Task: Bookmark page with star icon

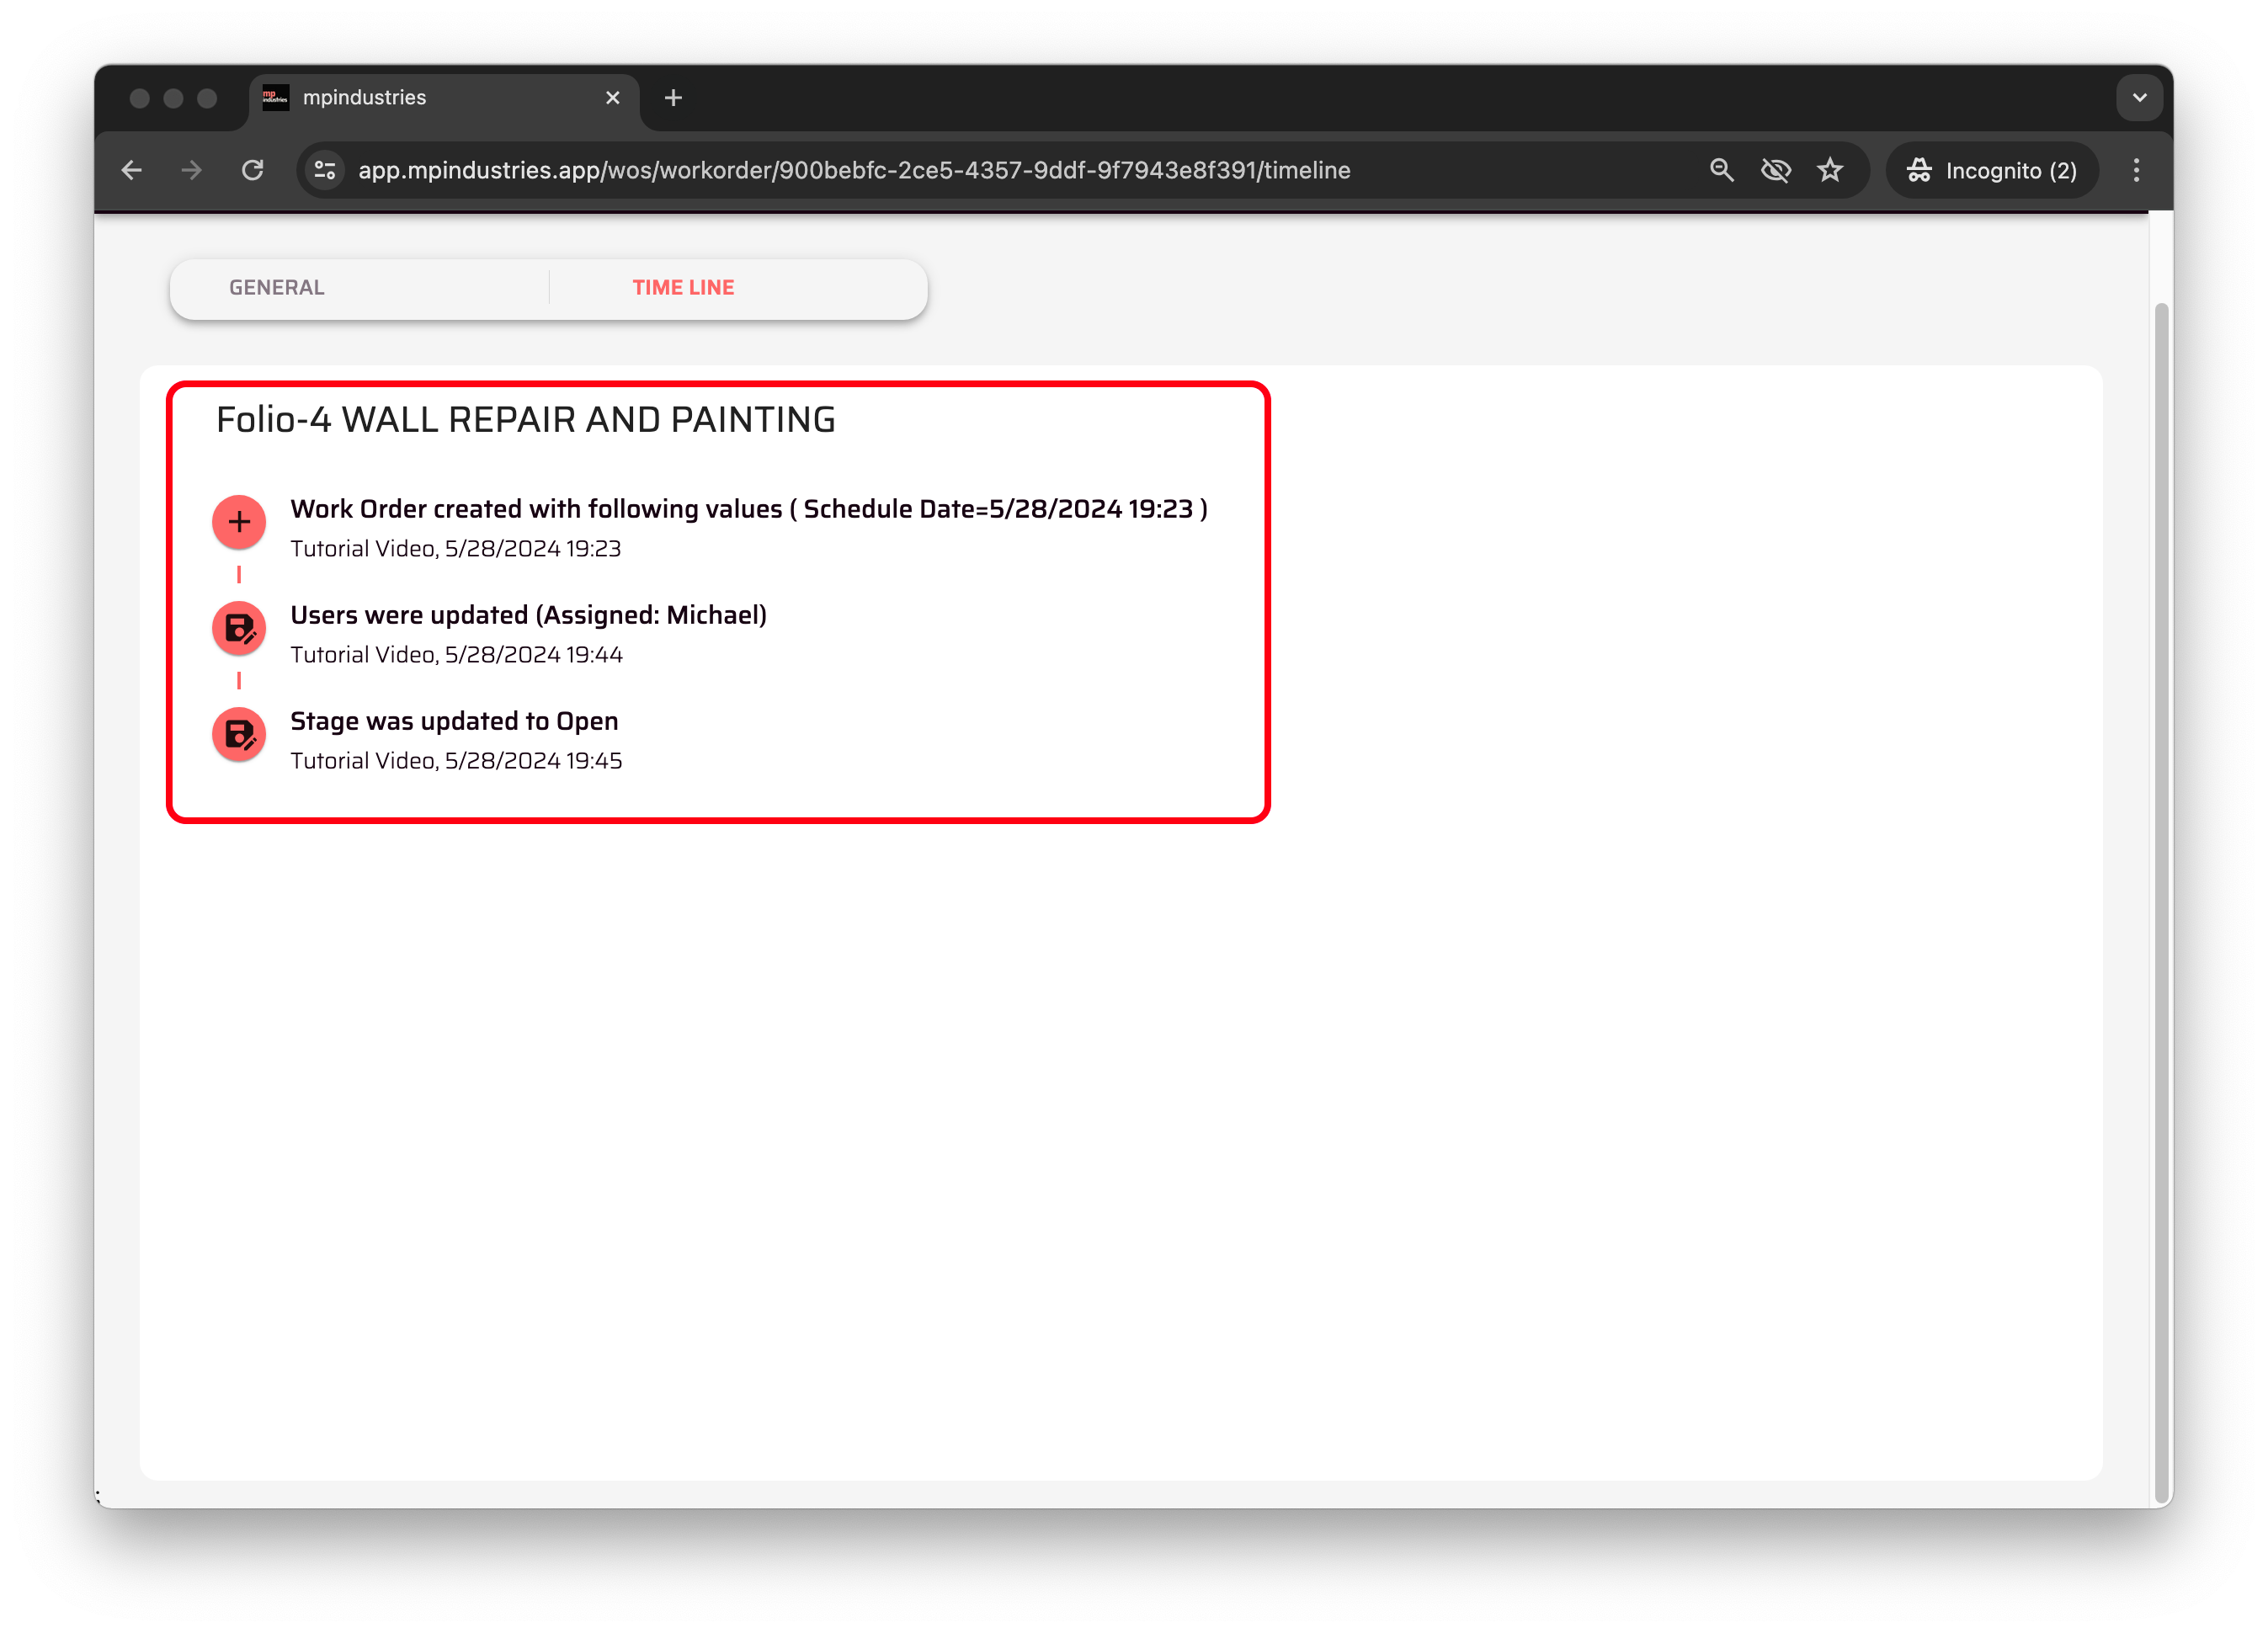Action: point(1830,170)
